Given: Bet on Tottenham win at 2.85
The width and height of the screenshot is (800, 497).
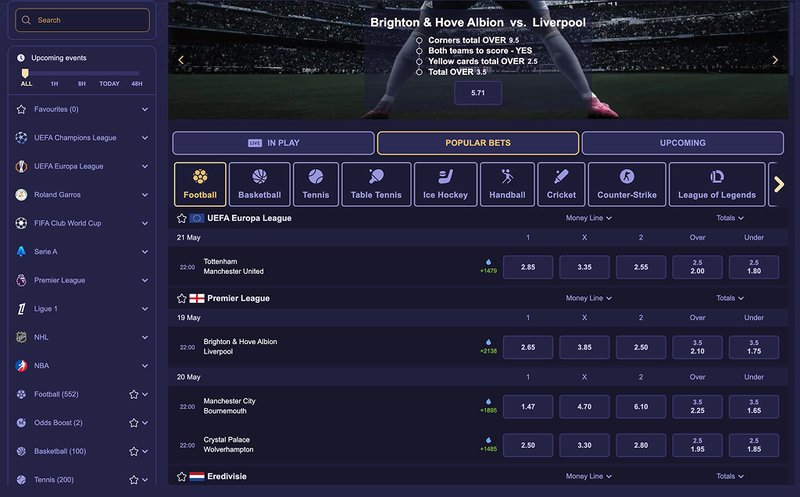Looking at the screenshot, I should click(x=528, y=267).
